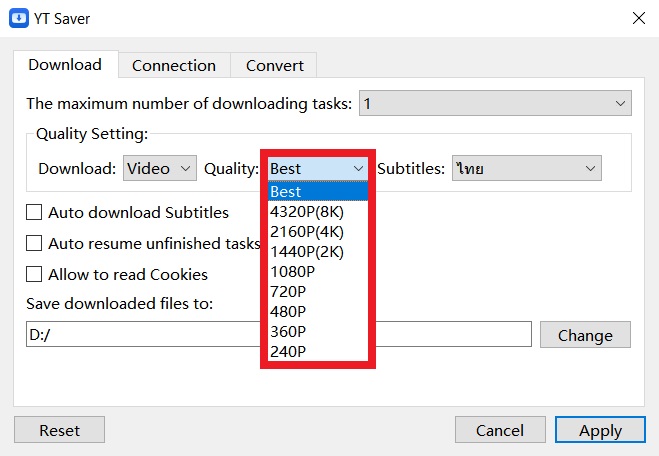Image resolution: width=659 pixels, height=456 pixels.
Task: Close the YT Saver settings window
Action: pyautogui.click(x=638, y=18)
